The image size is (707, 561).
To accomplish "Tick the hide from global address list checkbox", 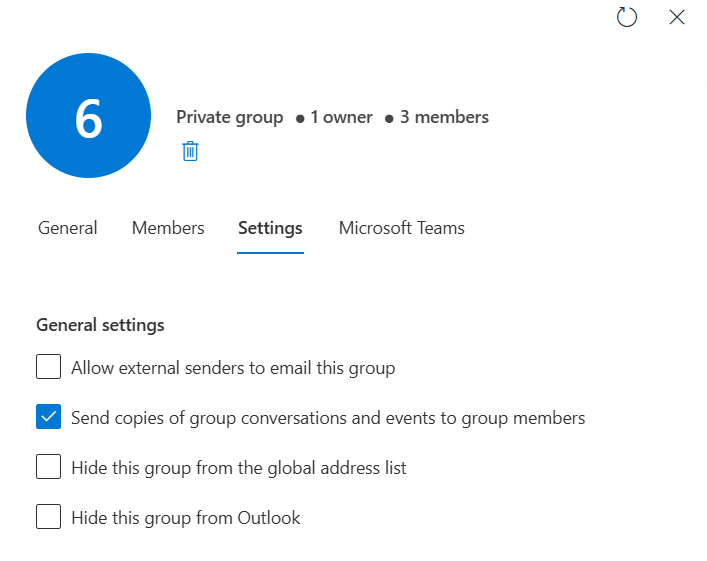I will 49,467.
